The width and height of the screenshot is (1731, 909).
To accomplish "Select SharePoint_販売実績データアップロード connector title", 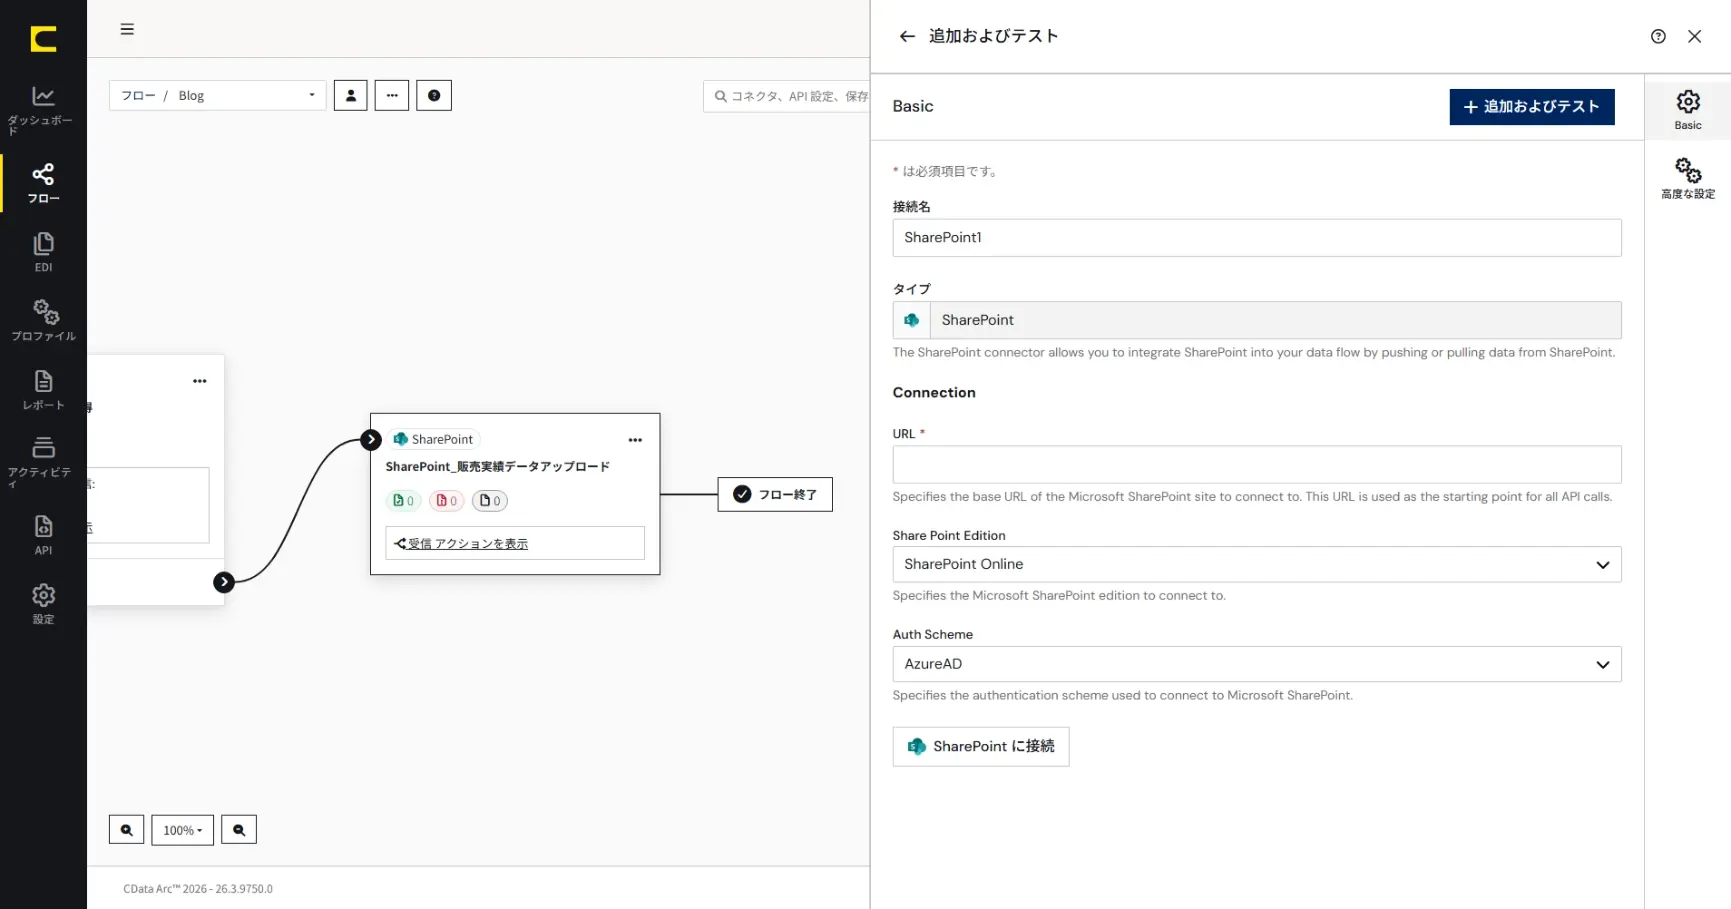I will [497, 467].
